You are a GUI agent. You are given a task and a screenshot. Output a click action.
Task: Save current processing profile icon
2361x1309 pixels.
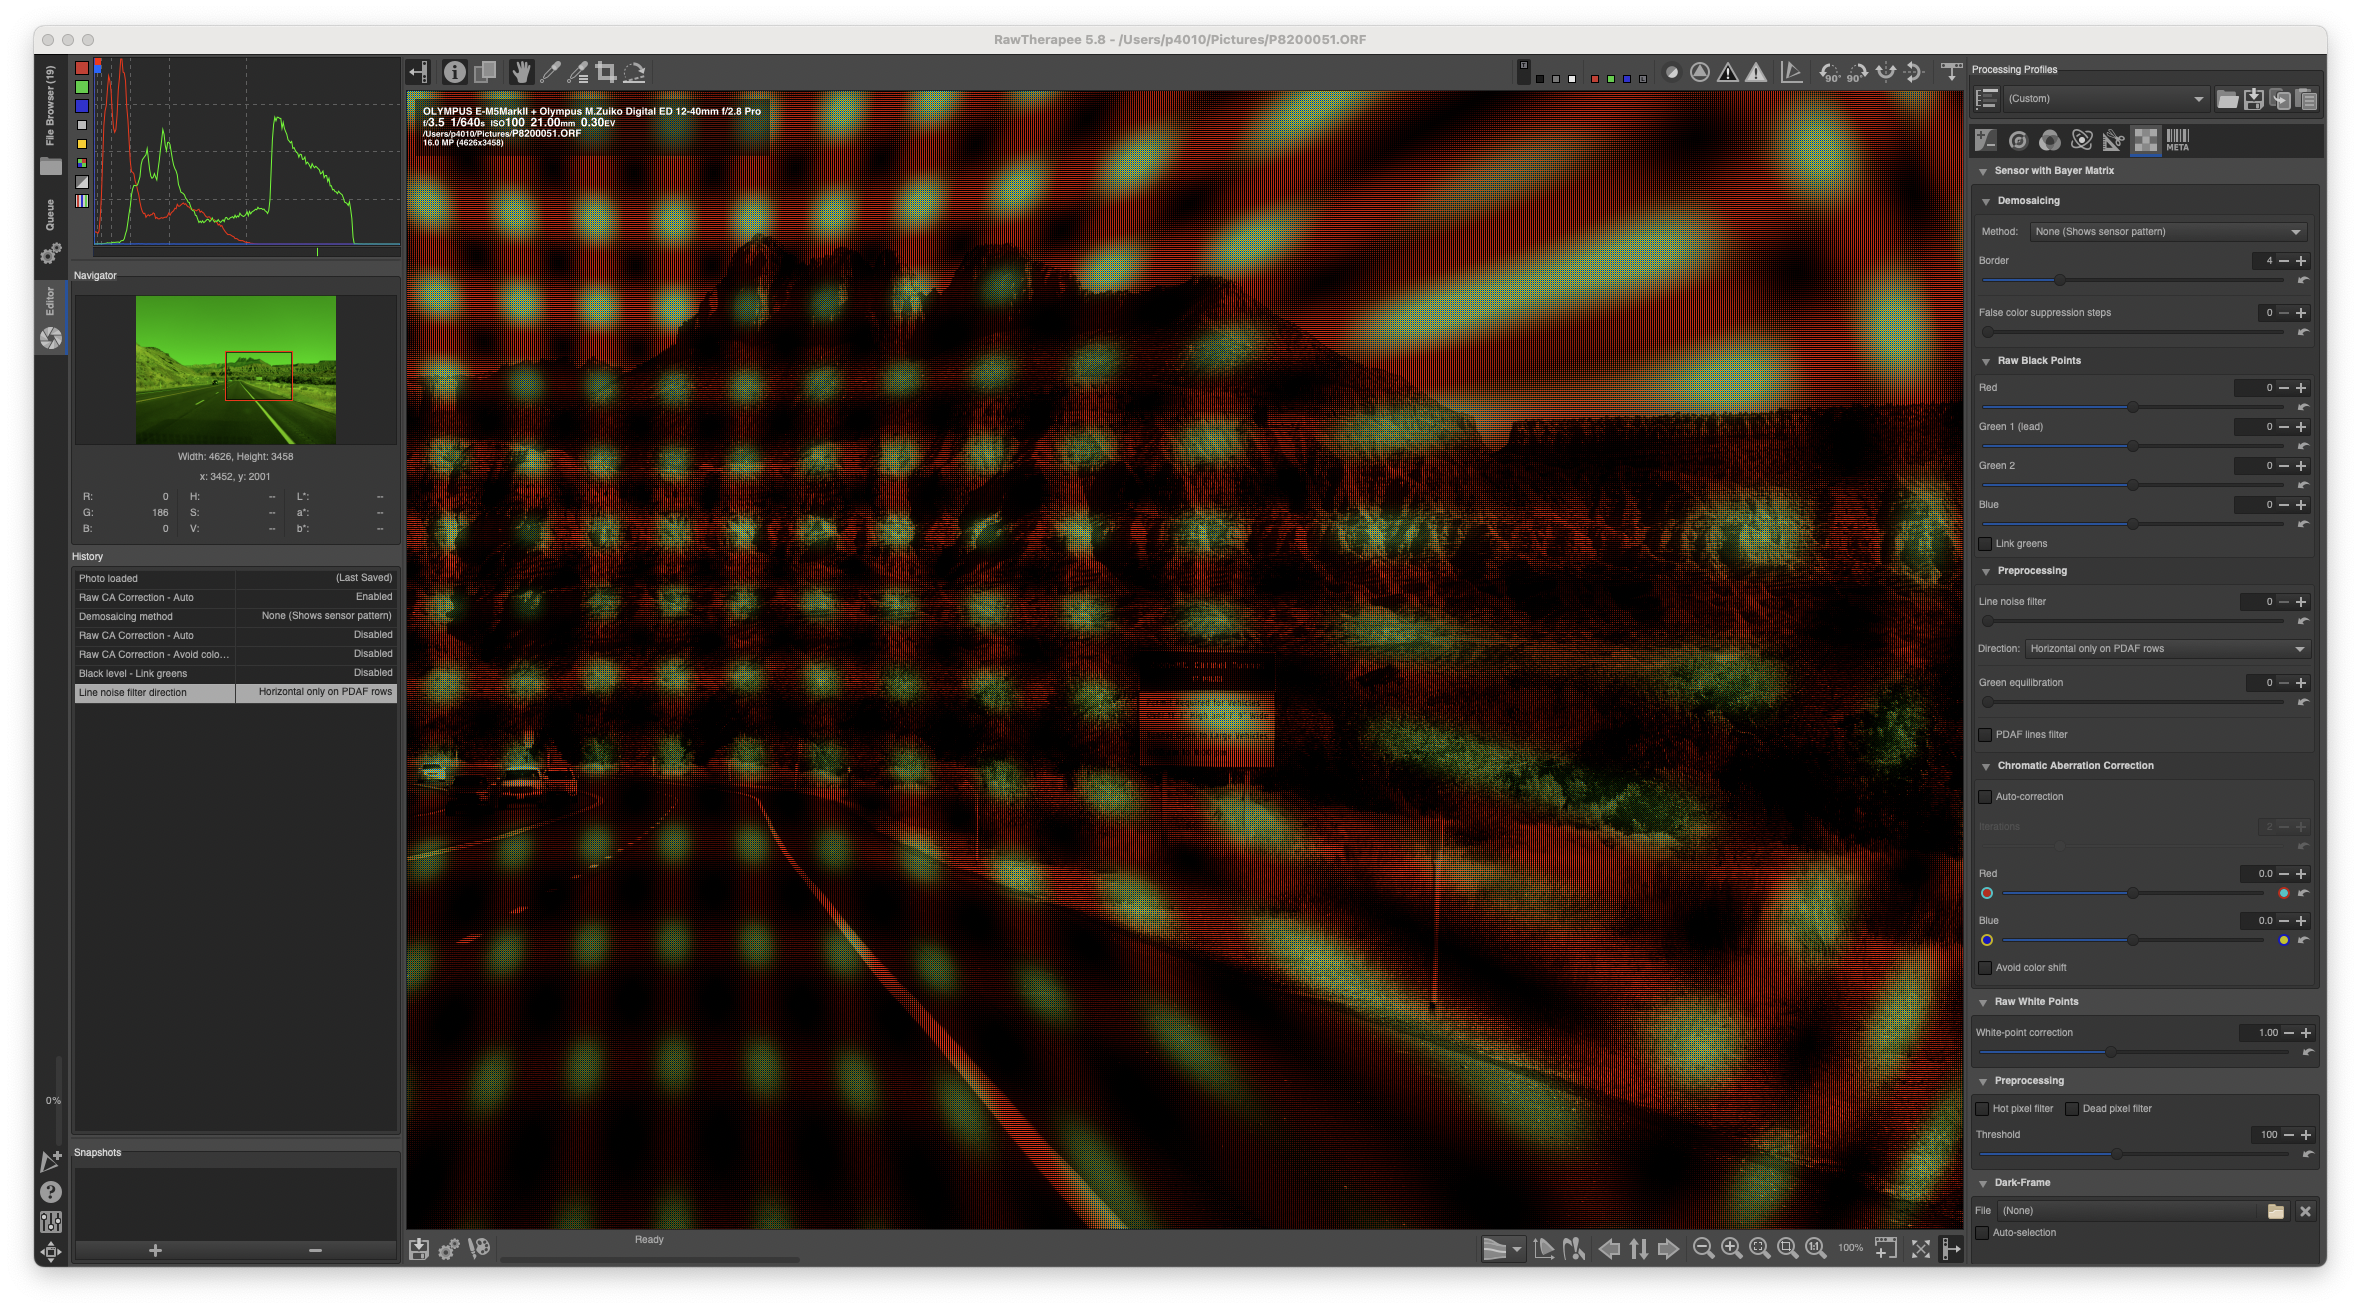click(x=2253, y=99)
